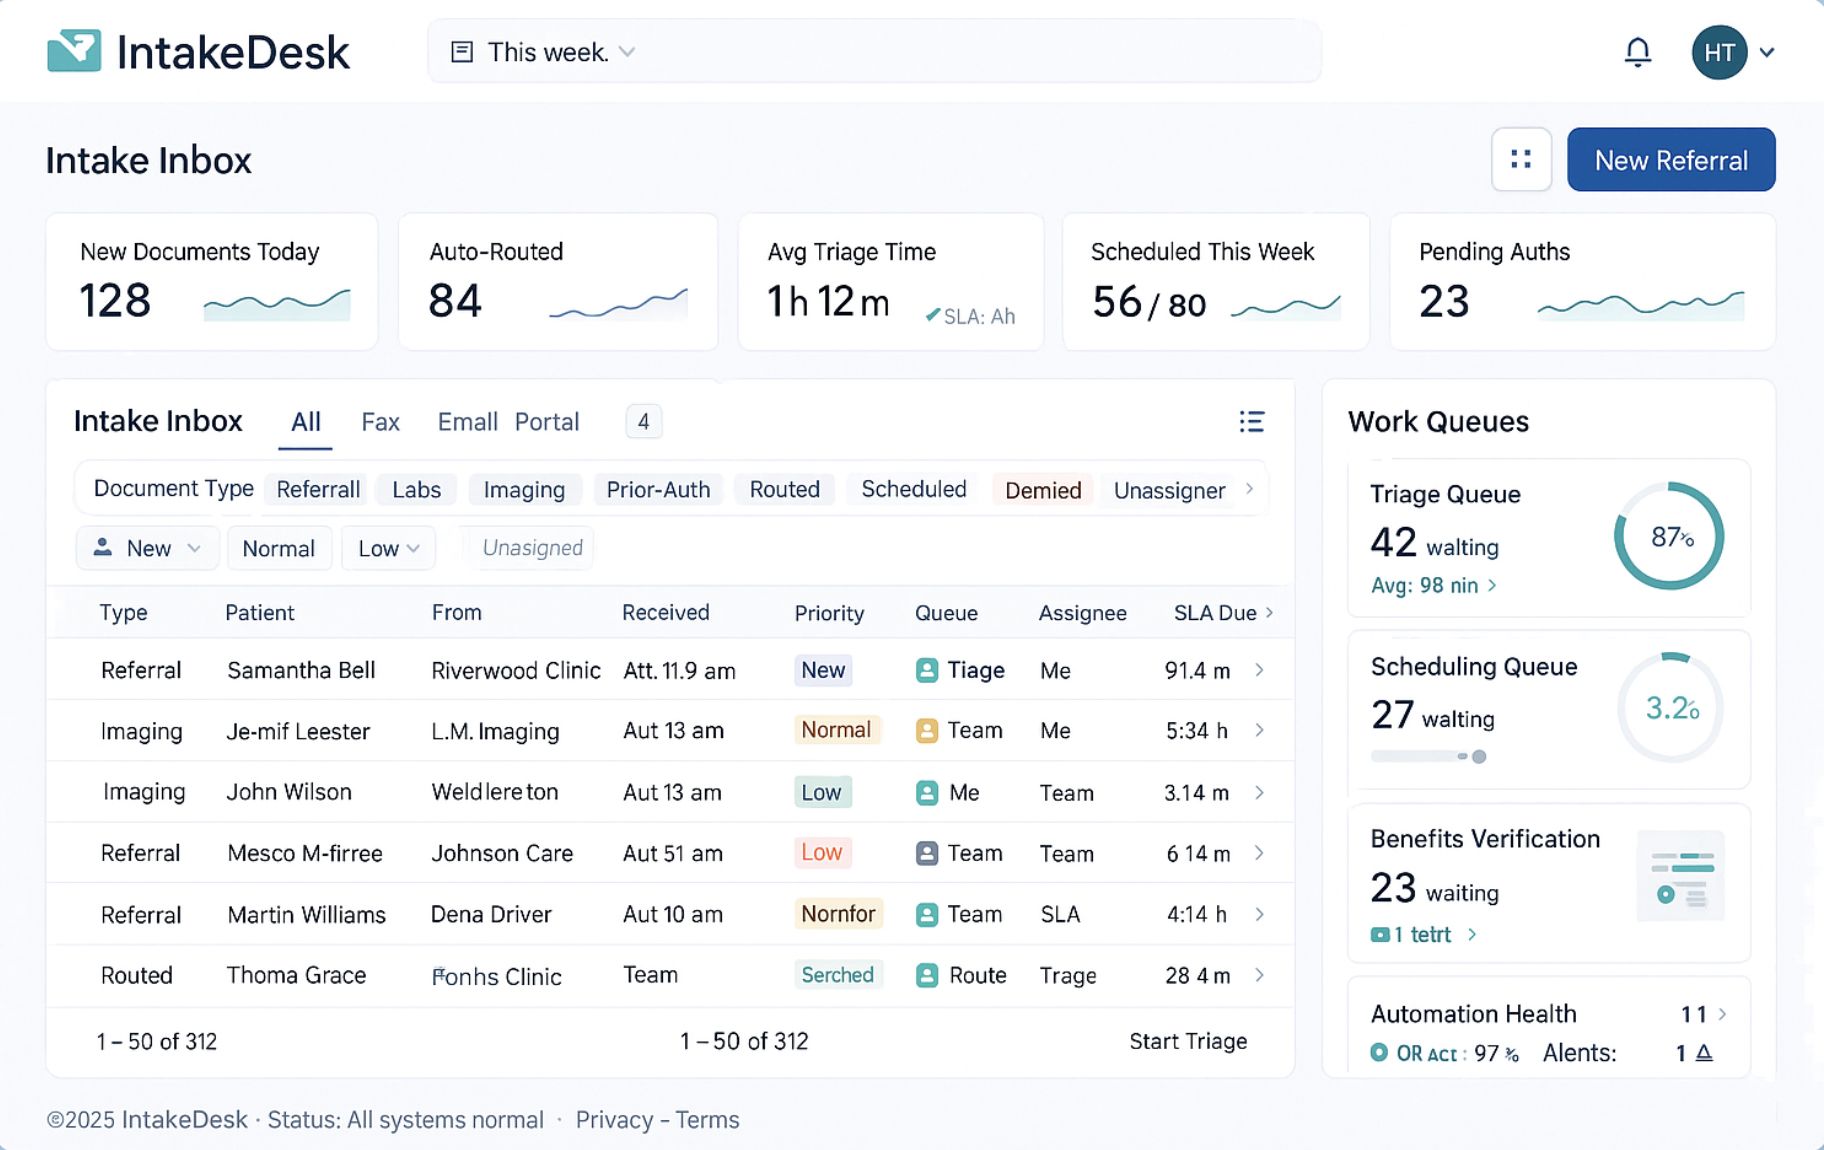Image resolution: width=1824 pixels, height=1150 pixels.
Task: Type in the Unasigned filter field
Action: click(532, 549)
